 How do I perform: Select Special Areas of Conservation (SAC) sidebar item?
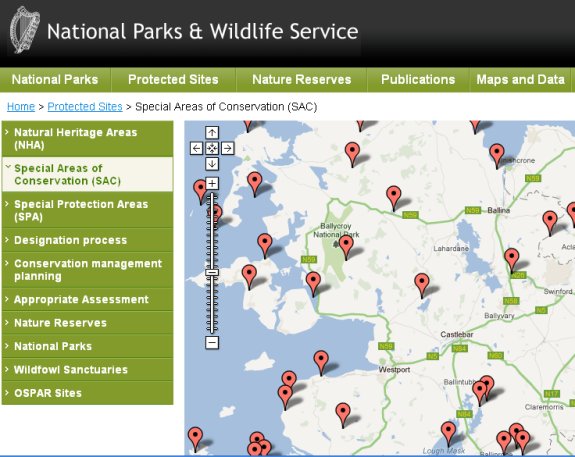pos(87,175)
